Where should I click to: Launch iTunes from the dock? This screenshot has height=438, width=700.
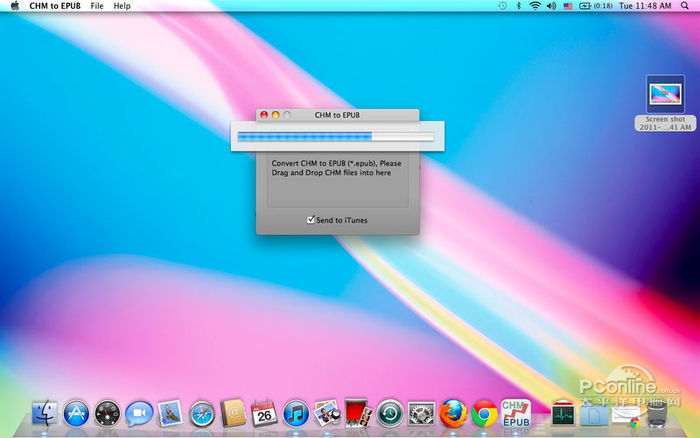tap(296, 413)
